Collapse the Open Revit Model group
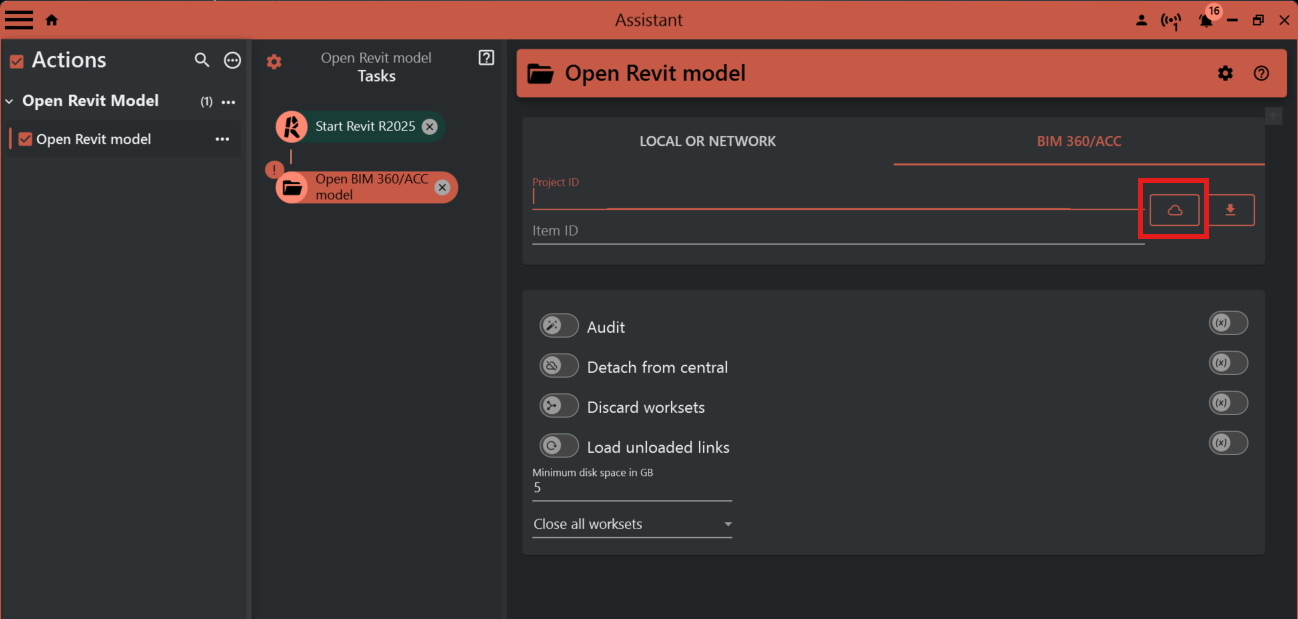Viewport: 1298px width, 619px height. tap(10, 100)
